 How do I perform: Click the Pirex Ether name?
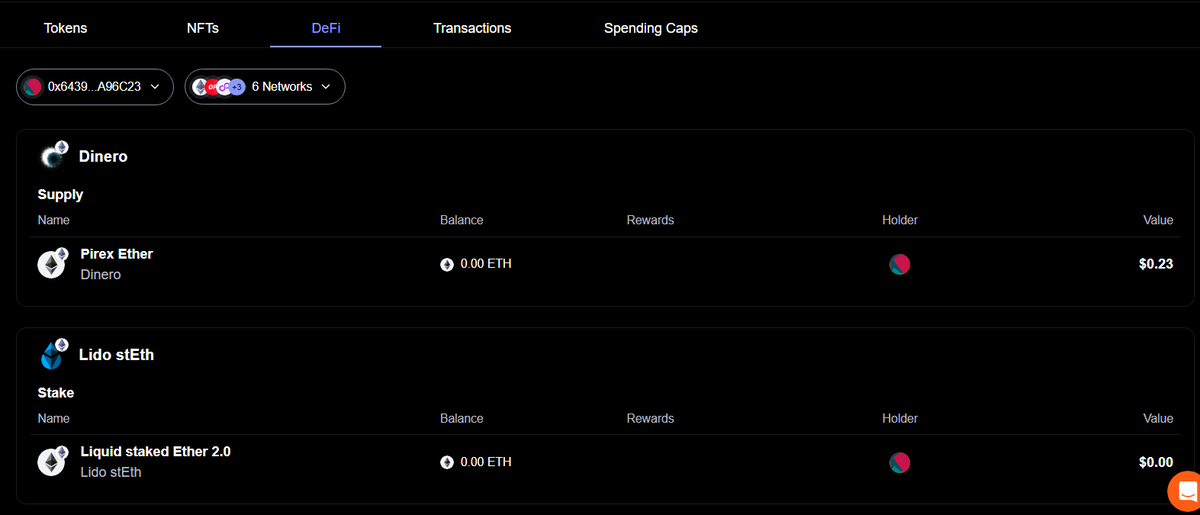(x=116, y=254)
